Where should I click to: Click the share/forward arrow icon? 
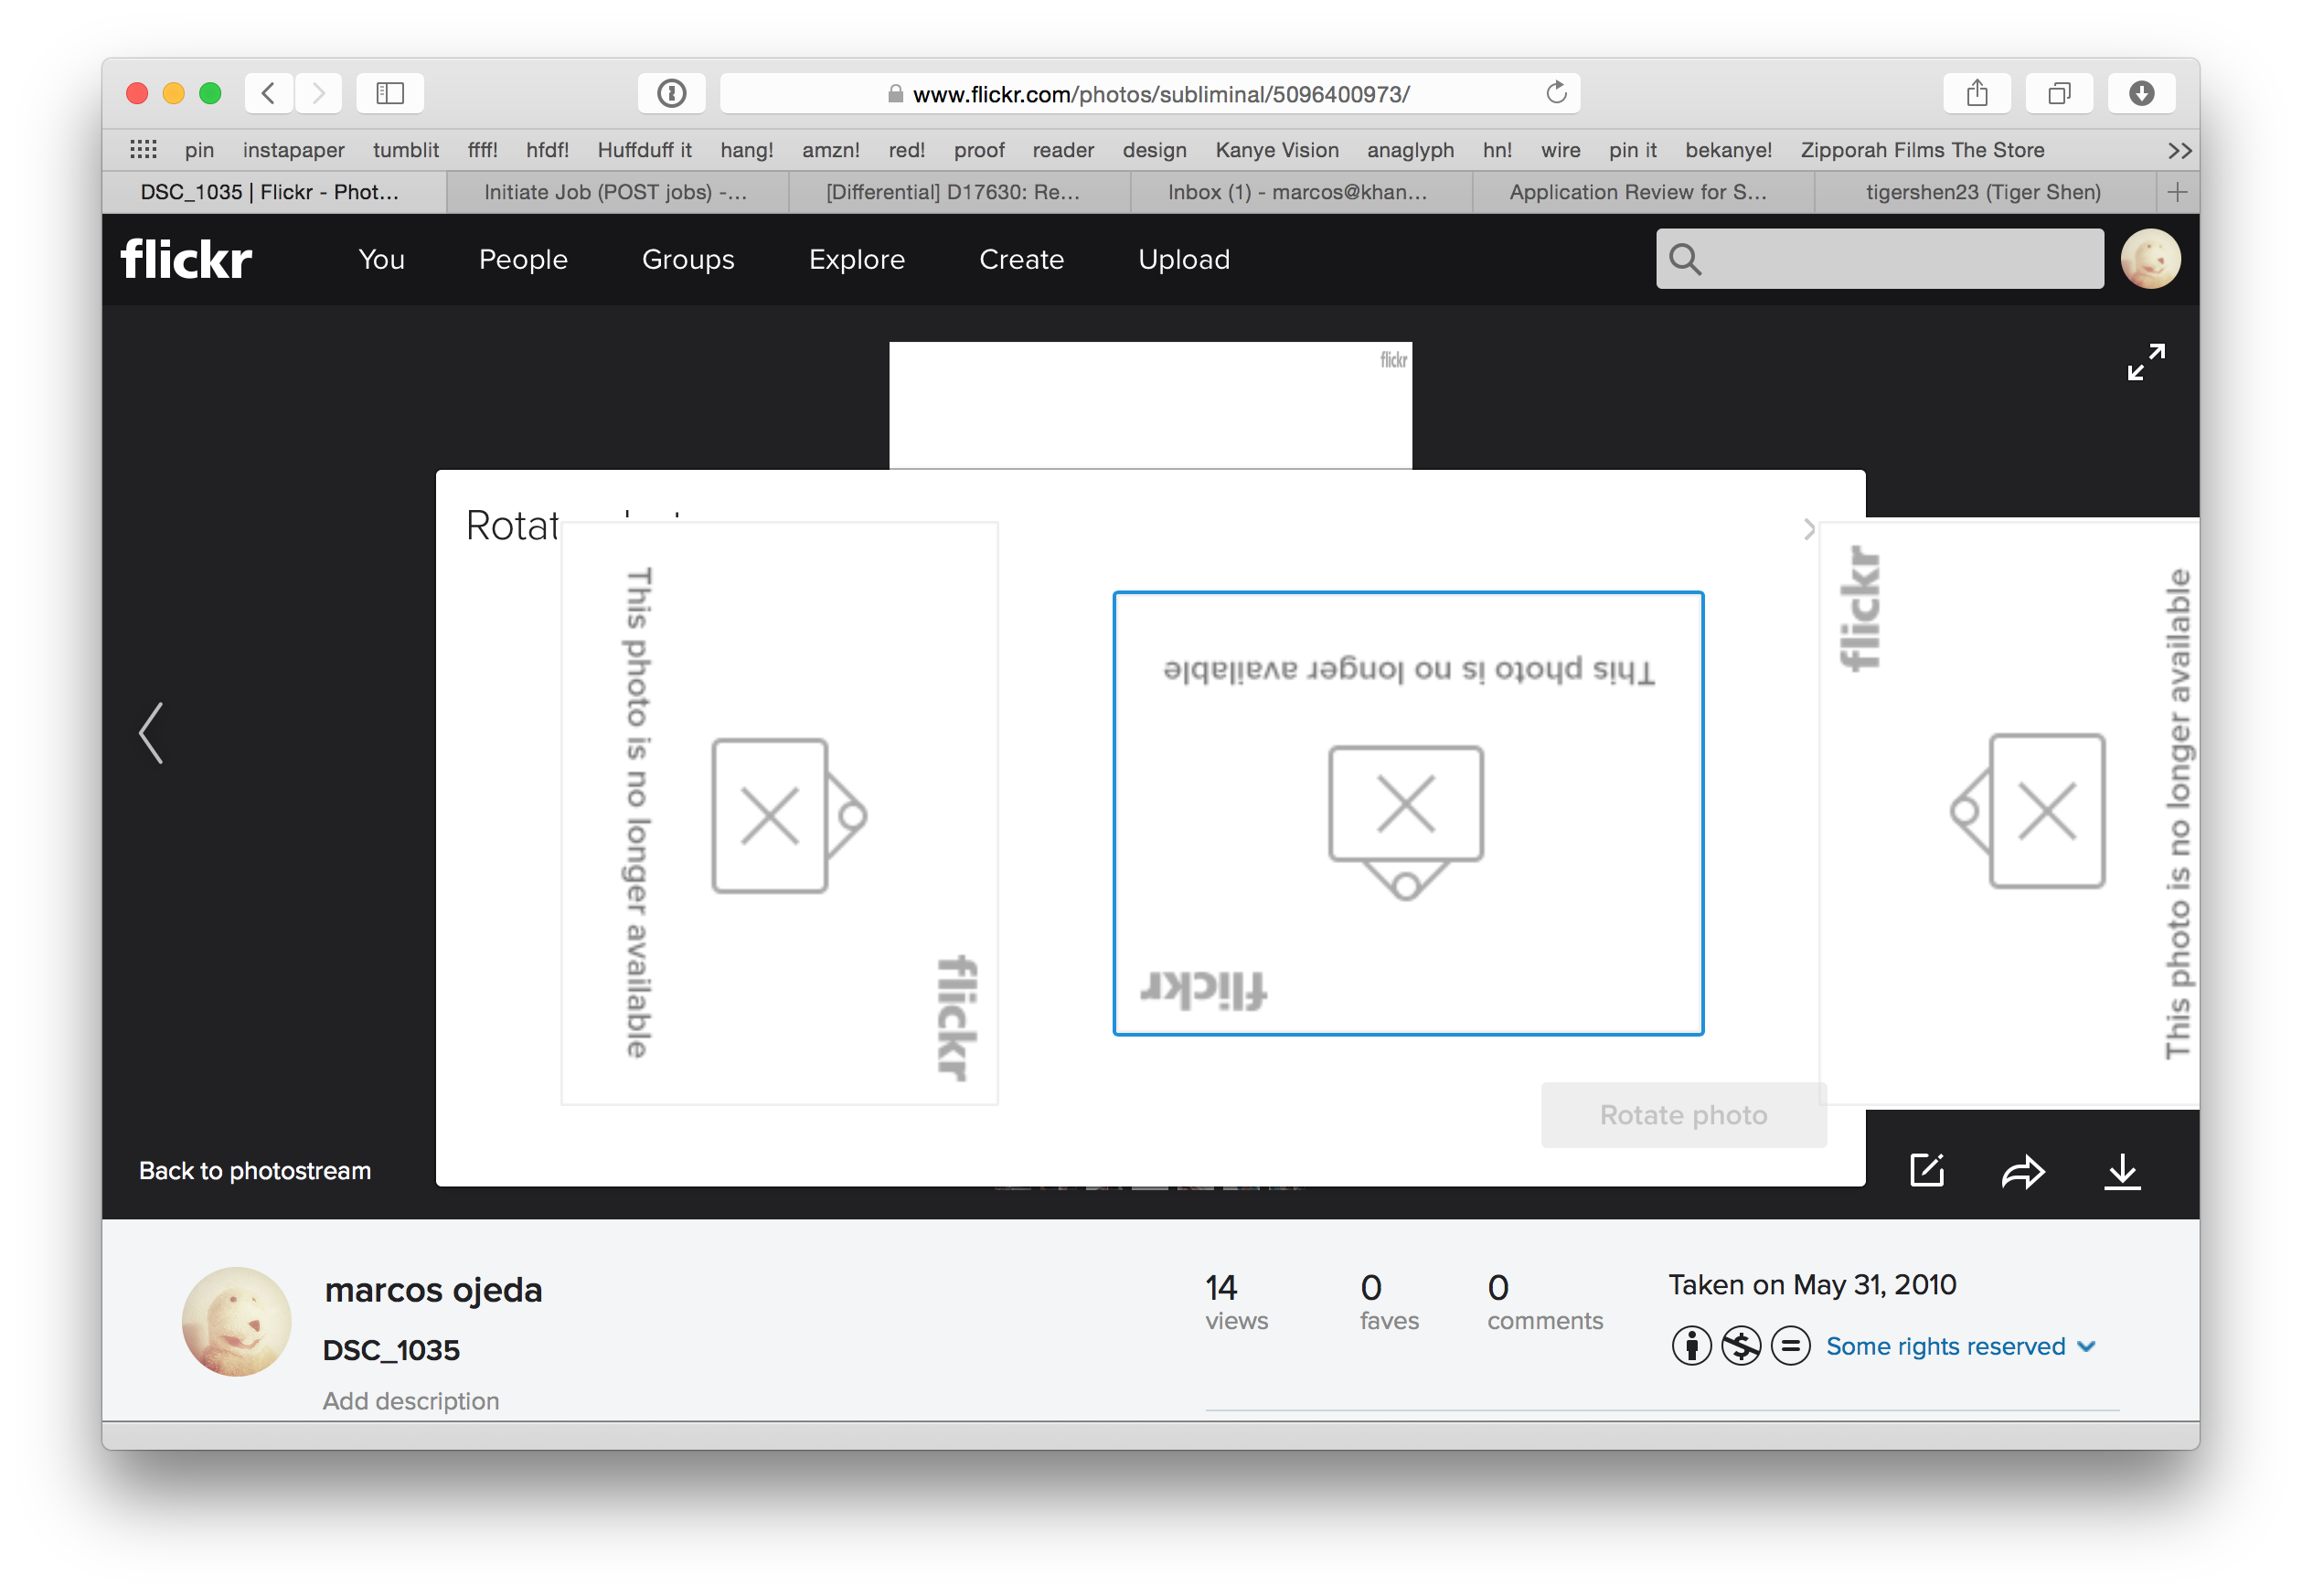point(2024,1169)
